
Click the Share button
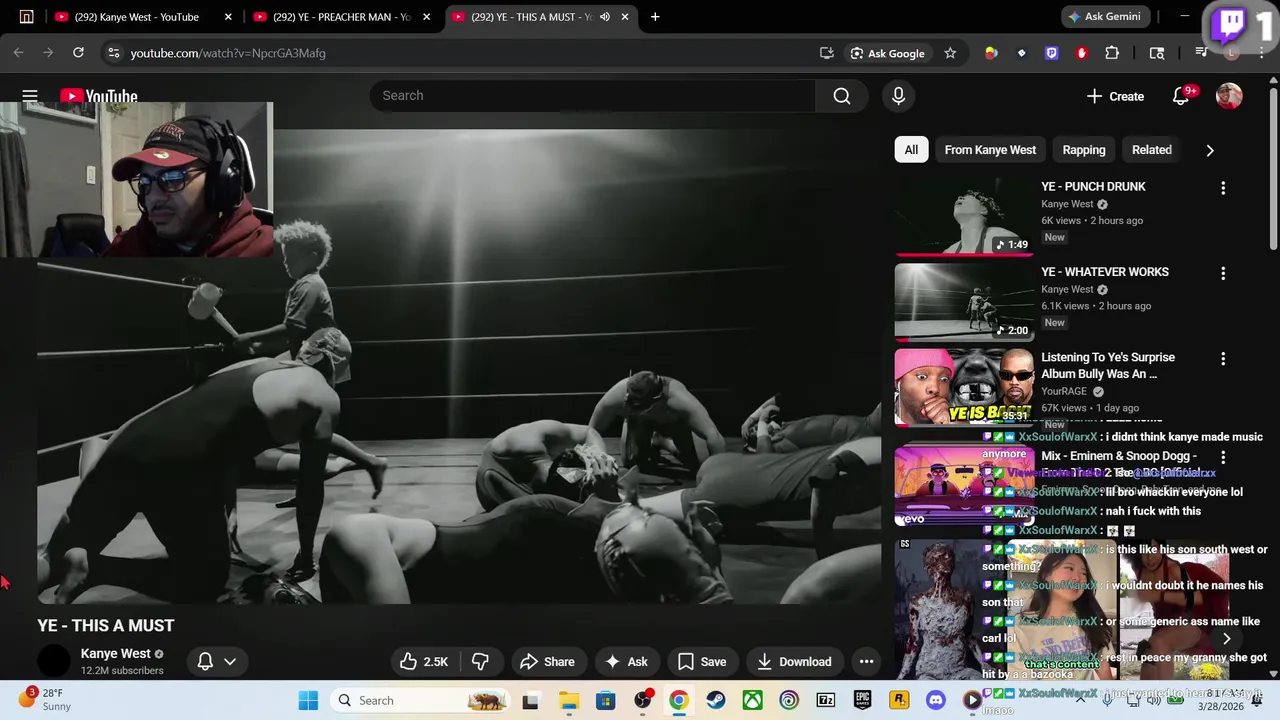tap(547, 661)
